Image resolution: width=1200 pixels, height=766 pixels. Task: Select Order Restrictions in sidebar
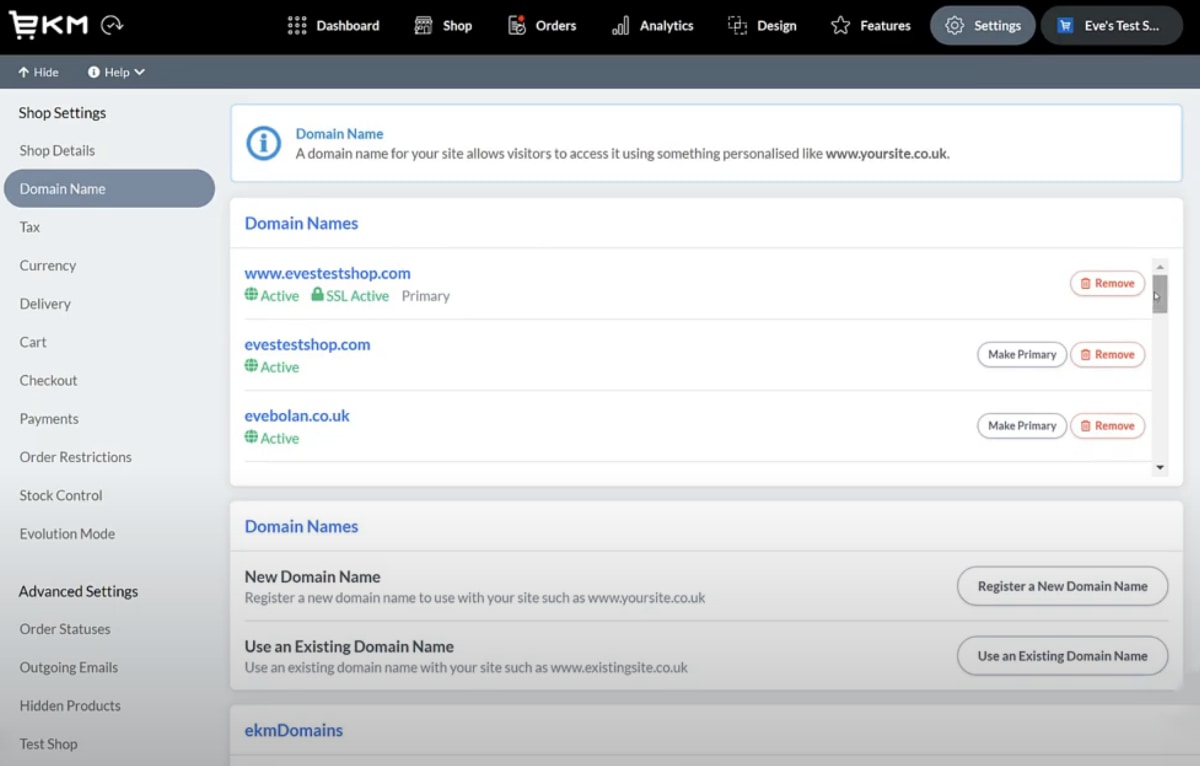coord(75,457)
